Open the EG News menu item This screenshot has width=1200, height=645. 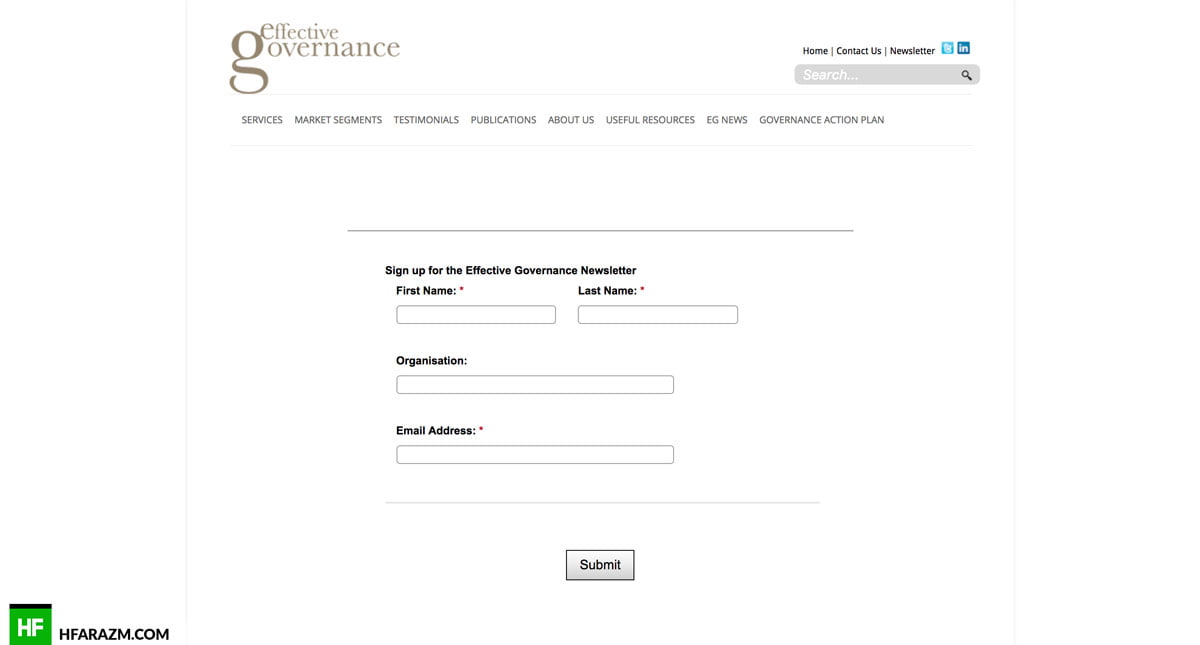point(727,120)
